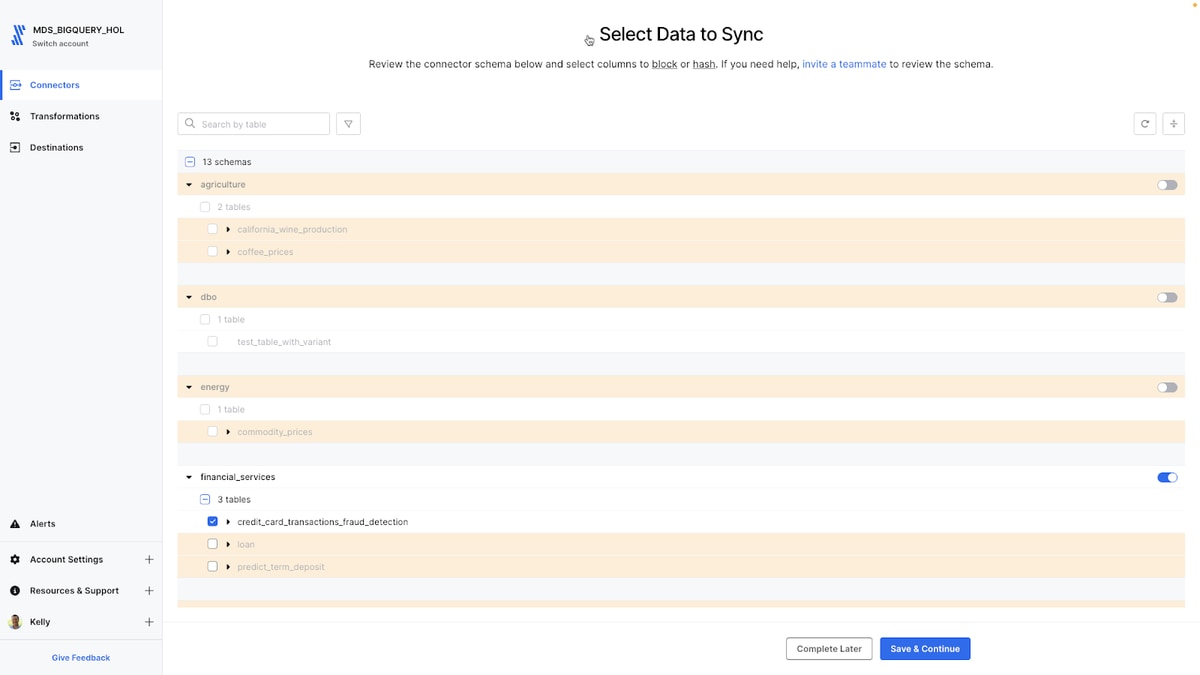Collapse the agriculture schema arrow
Screen dimensions: 1200x675
click(189, 185)
